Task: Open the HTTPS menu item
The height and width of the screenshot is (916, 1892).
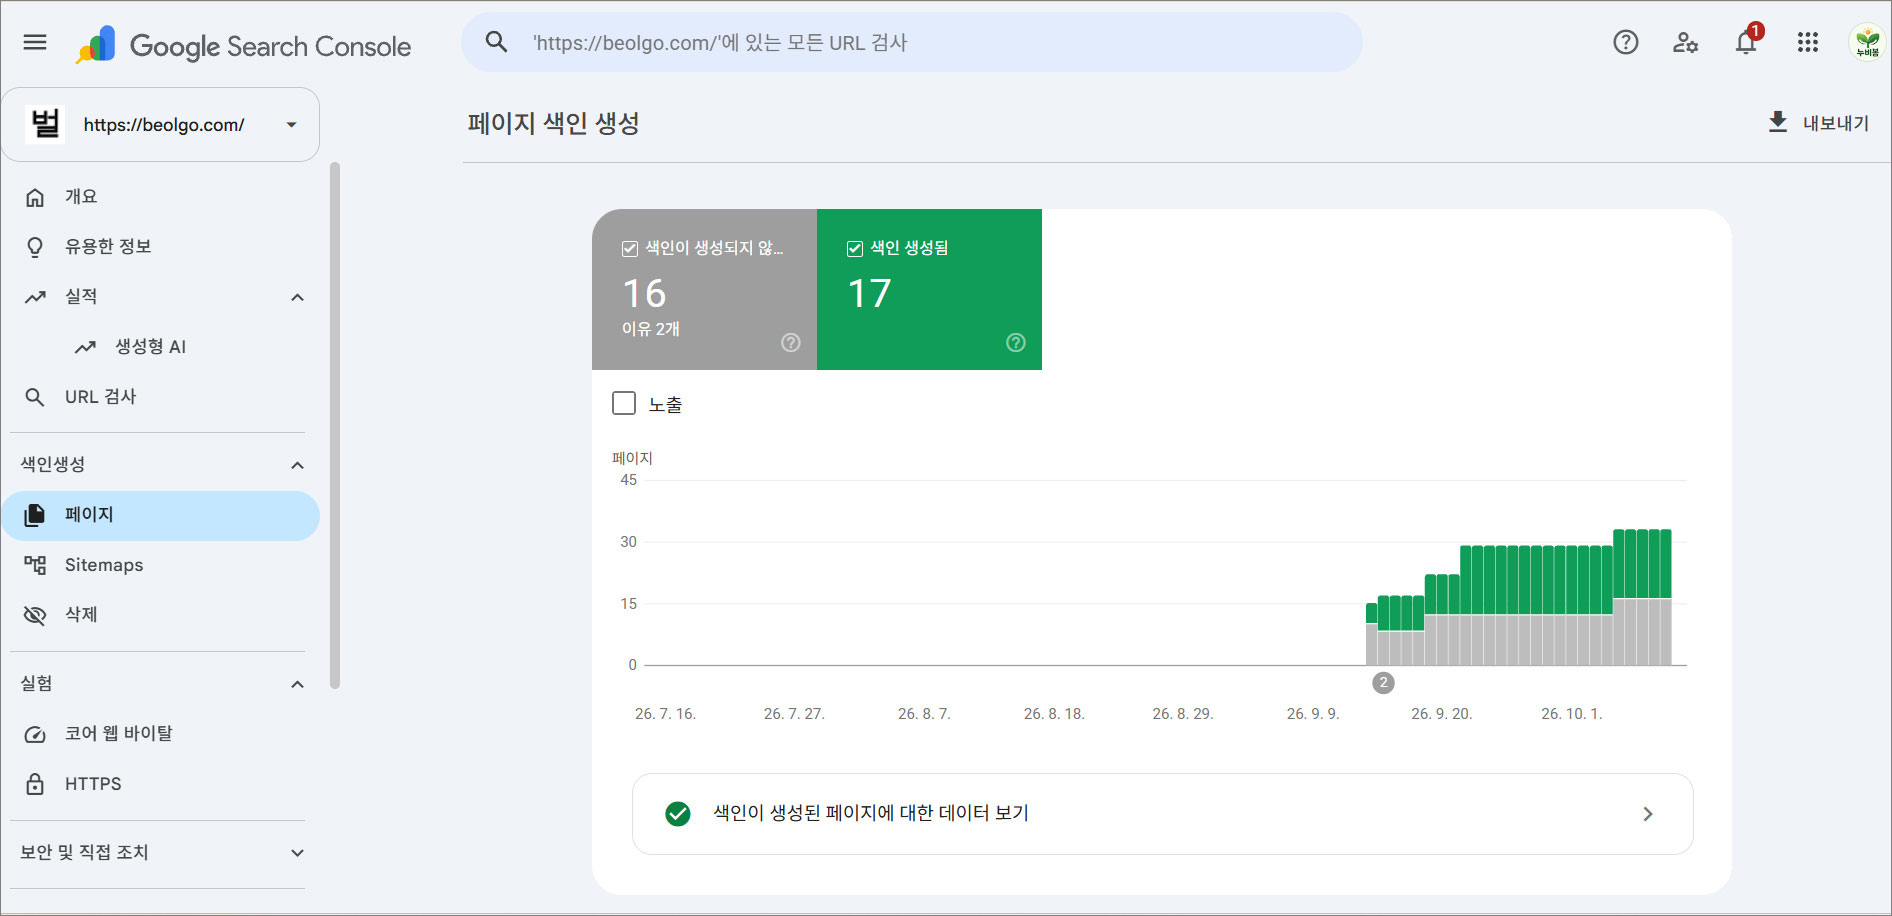Action: click(x=160, y=784)
